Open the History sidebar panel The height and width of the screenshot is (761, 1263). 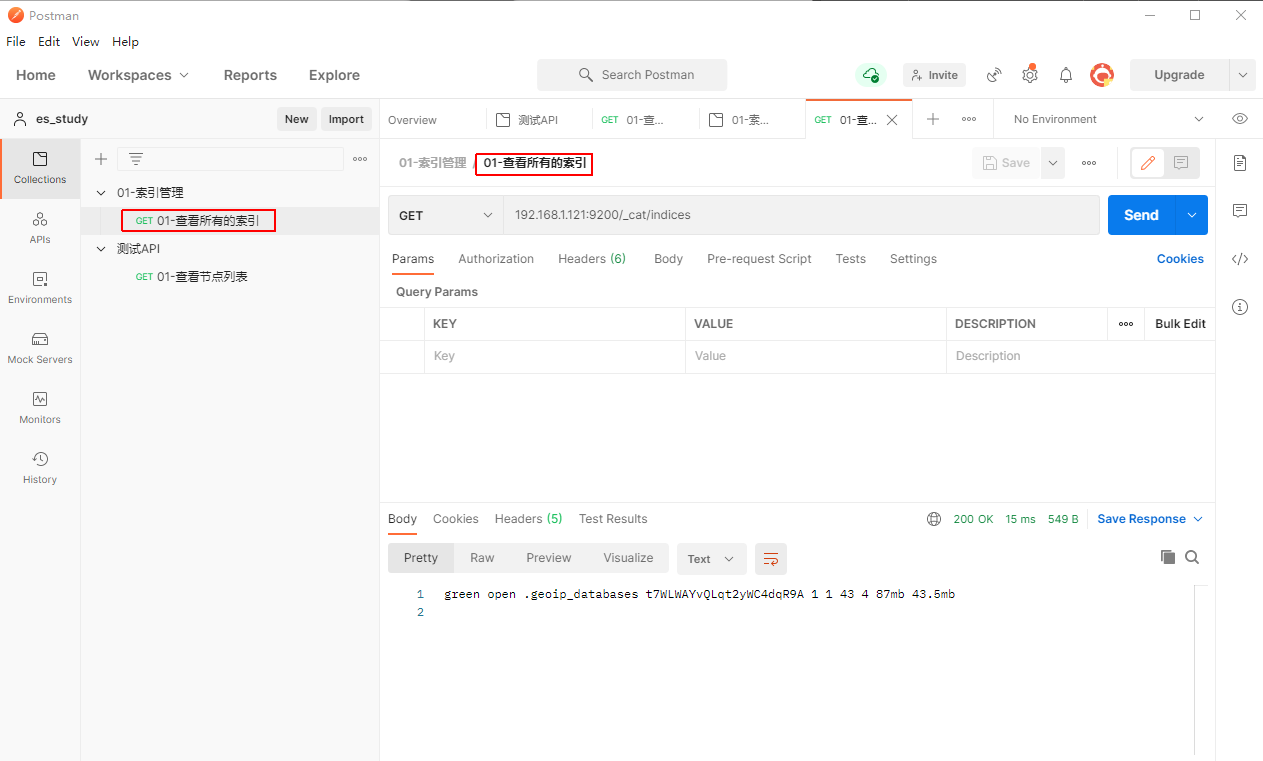tap(40, 467)
